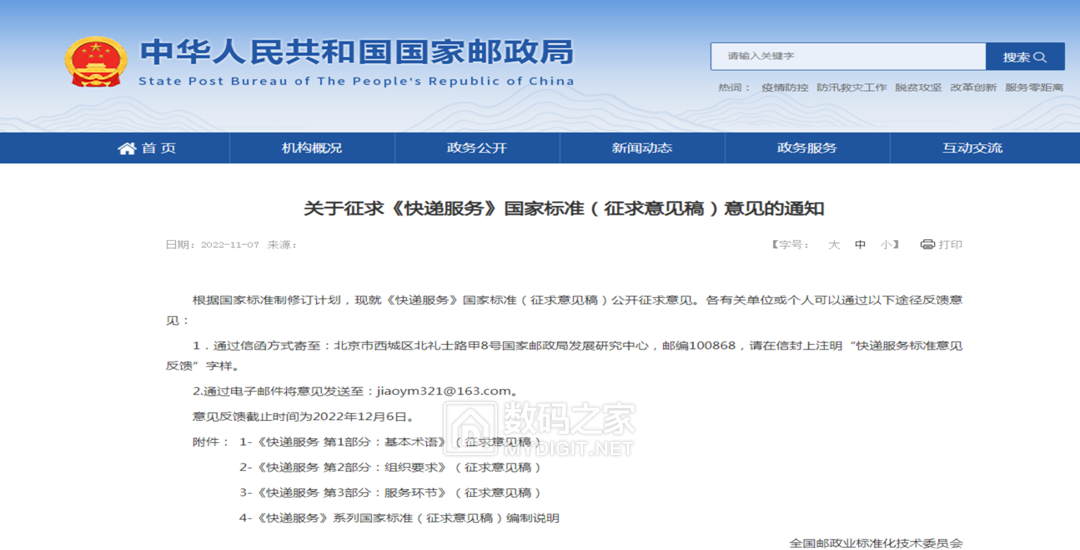
Task: Click the home icon in navigation bar
Action: 126,148
